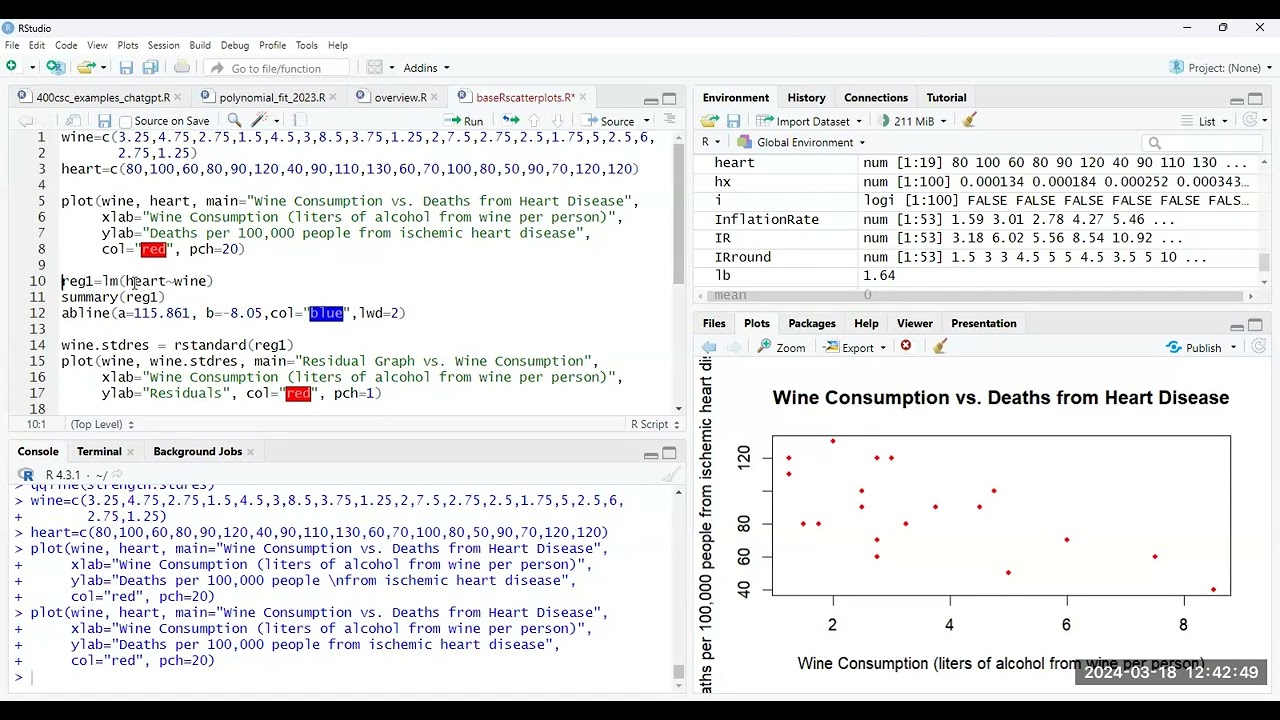
Task: Open the Project: (None) dropdown
Action: coord(1220,68)
